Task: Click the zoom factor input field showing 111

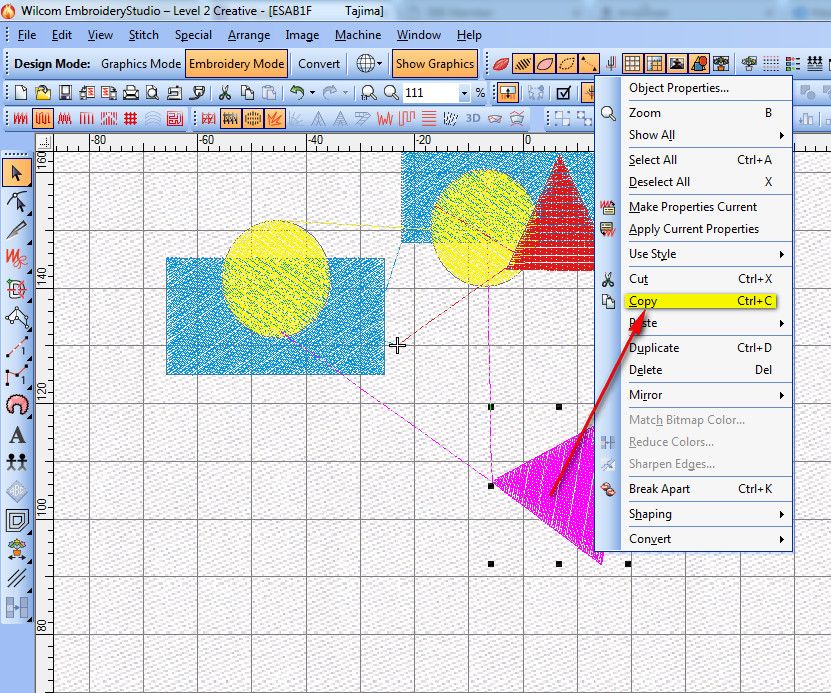Action: point(430,93)
